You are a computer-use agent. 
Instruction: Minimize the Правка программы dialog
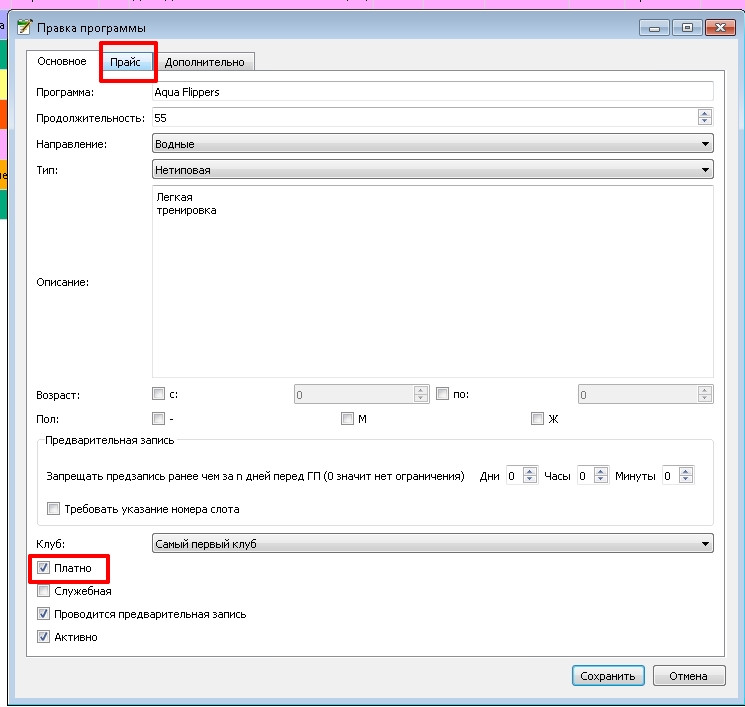click(x=654, y=28)
